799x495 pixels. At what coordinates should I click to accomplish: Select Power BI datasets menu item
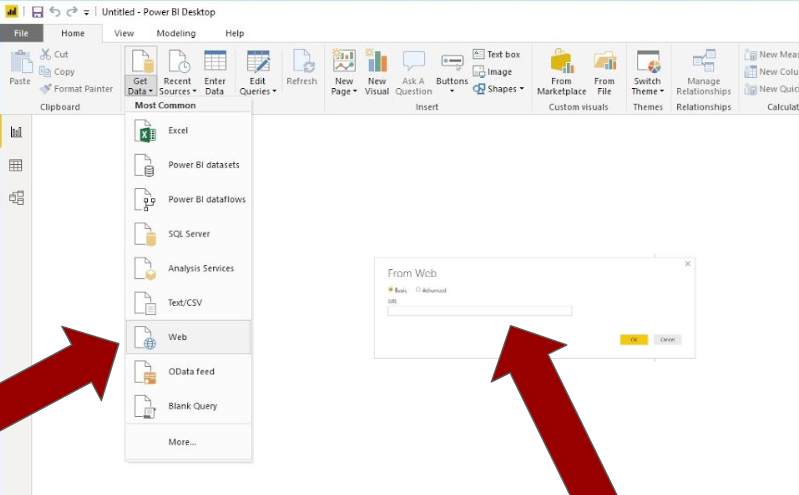point(189,165)
